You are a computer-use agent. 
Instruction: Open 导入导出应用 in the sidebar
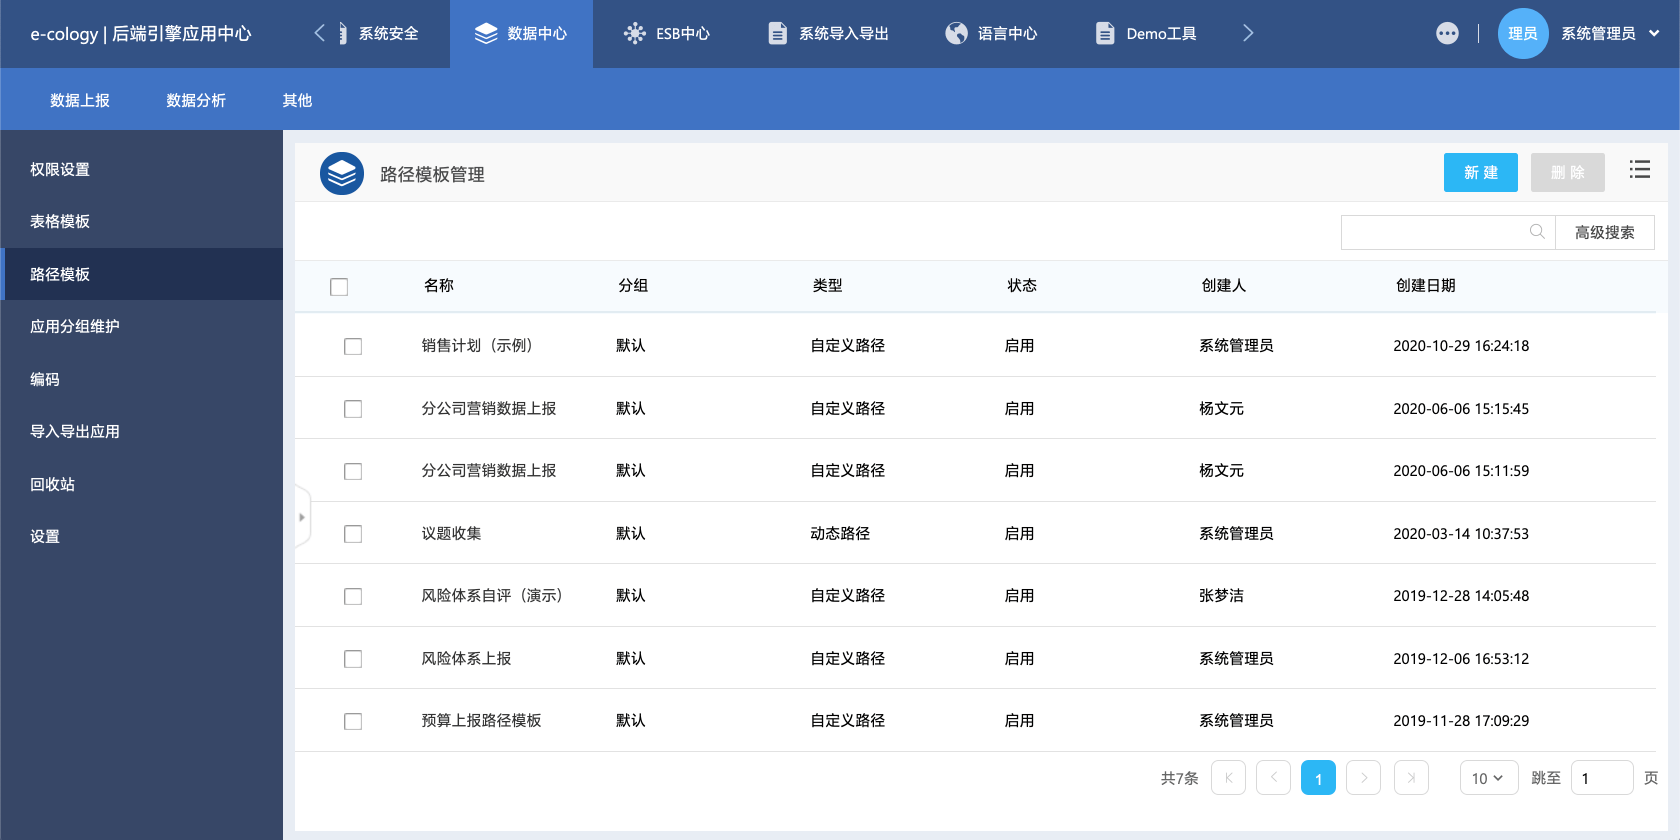(141, 431)
